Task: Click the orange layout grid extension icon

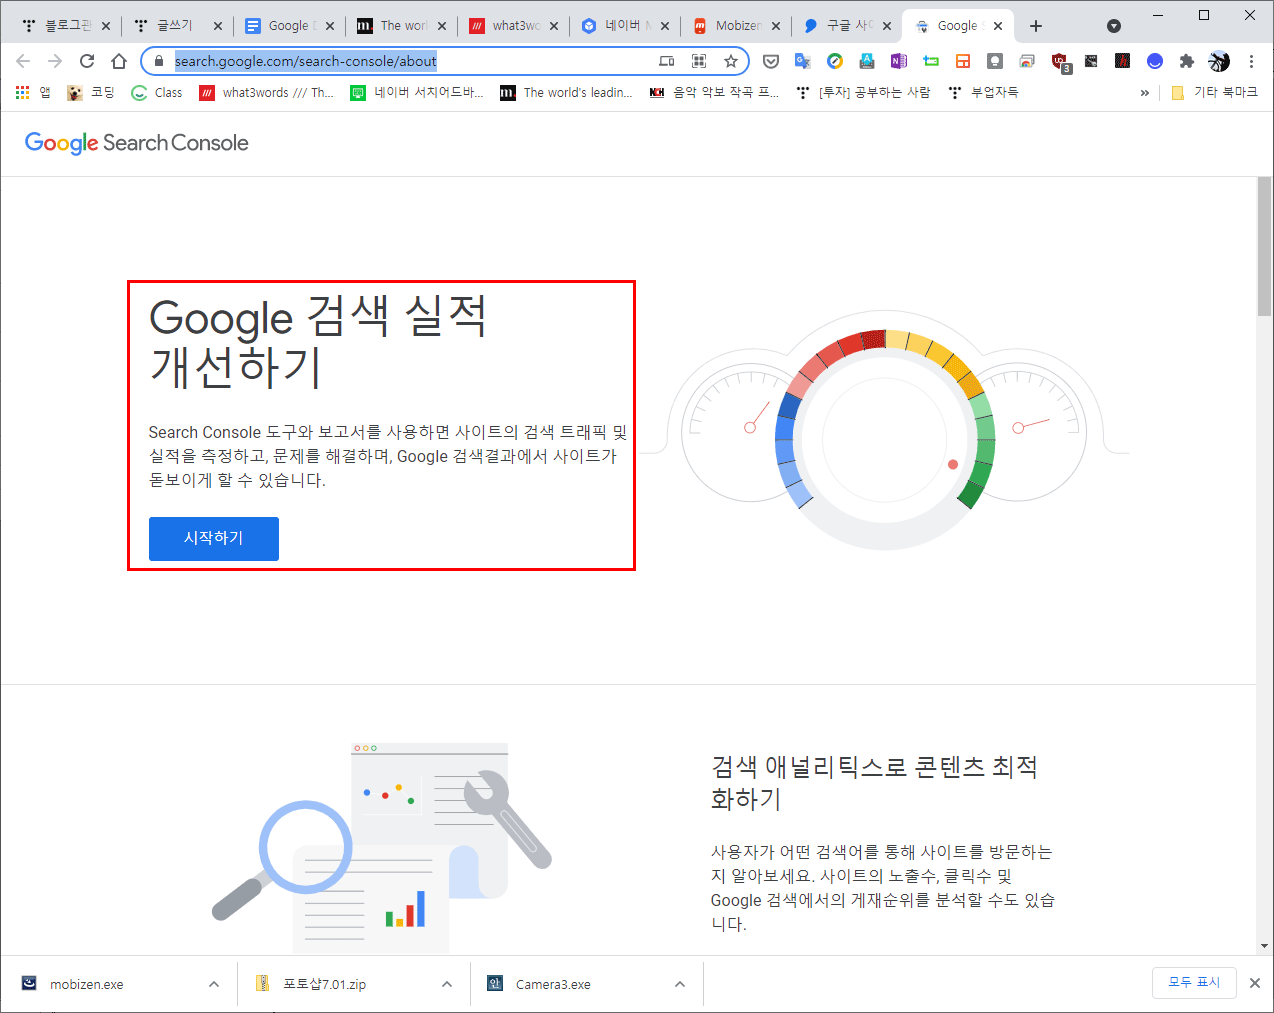Action: click(x=963, y=61)
